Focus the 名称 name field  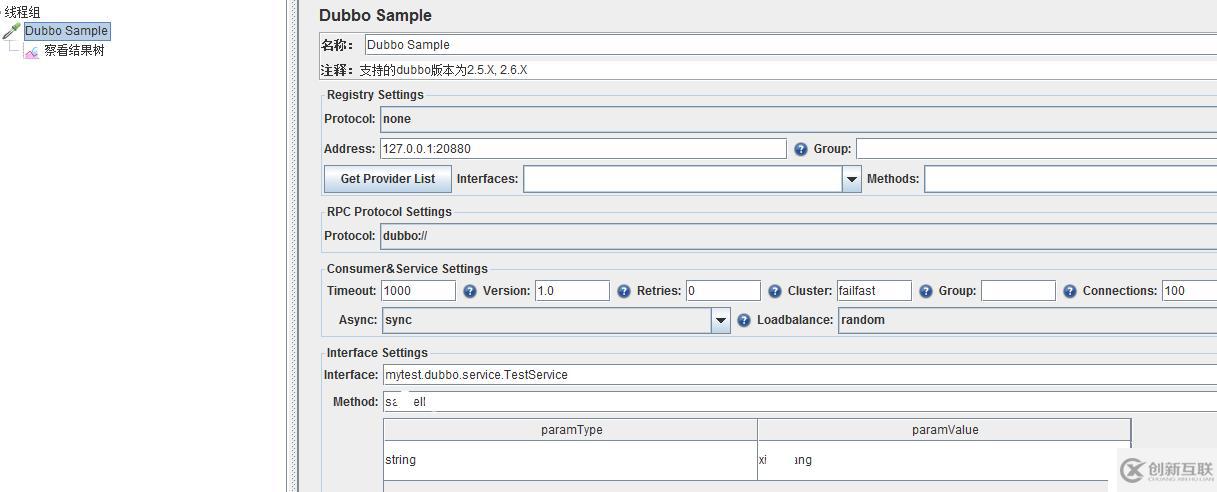791,44
